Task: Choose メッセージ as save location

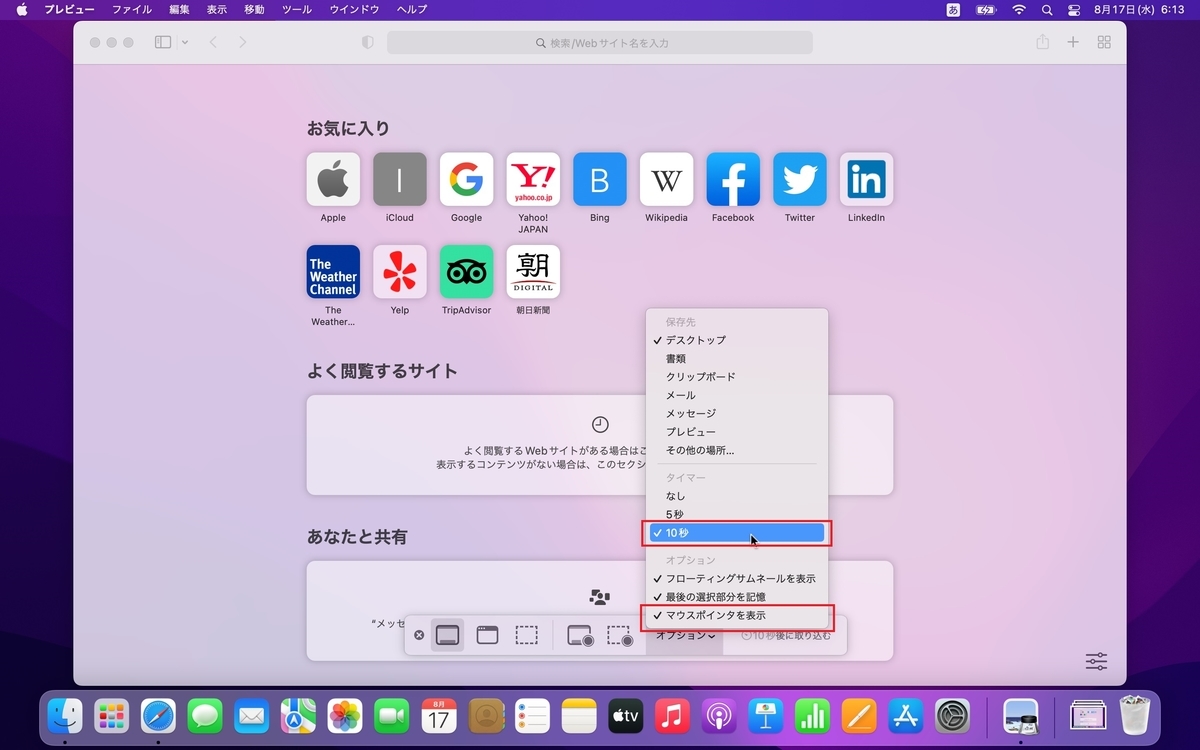Action: click(x=737, y=413)
